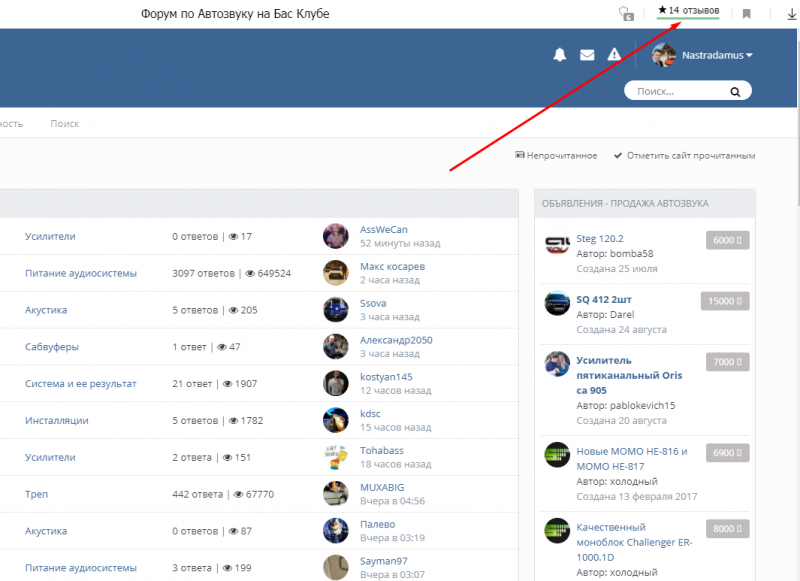Click the warning triangle reports icon
Viewport: 800px width, 581px height.
click(x=614, y=54)
